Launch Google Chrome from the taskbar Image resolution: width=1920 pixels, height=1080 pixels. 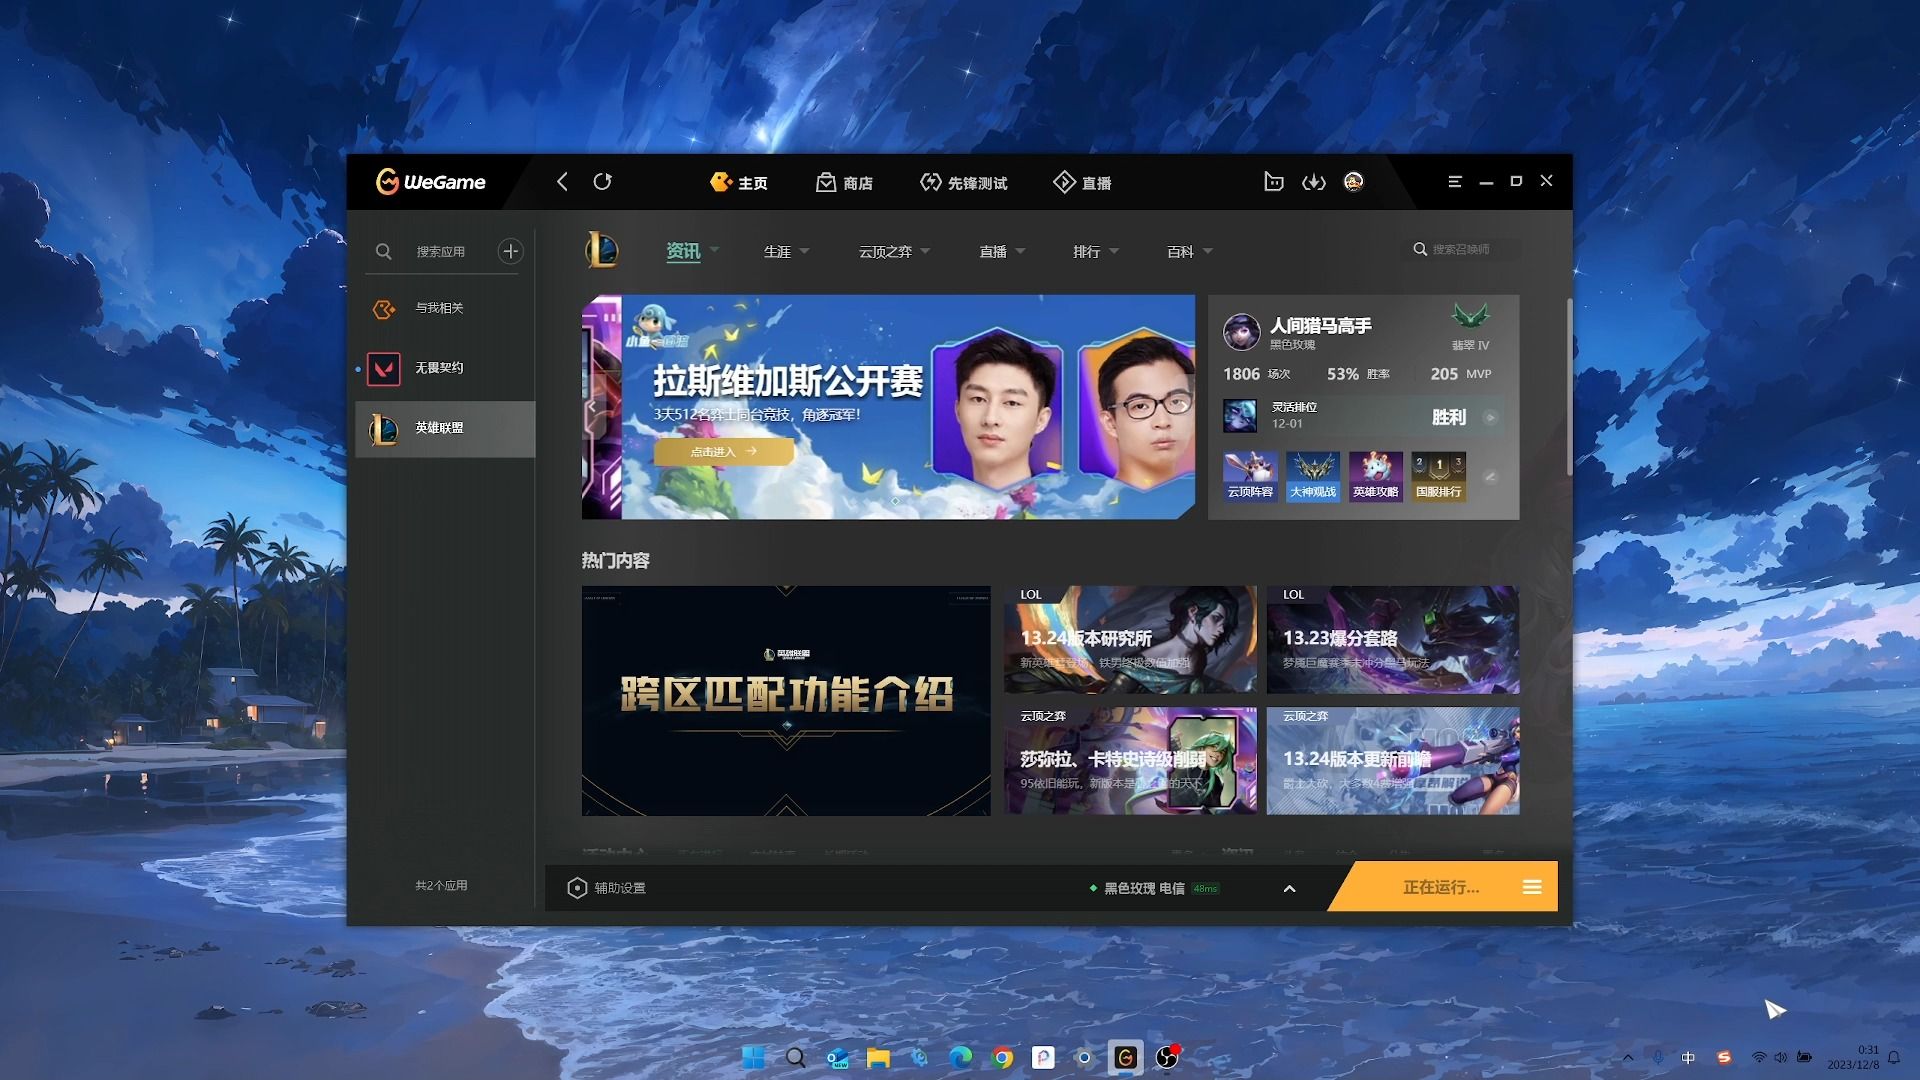pos(1002,1057)
